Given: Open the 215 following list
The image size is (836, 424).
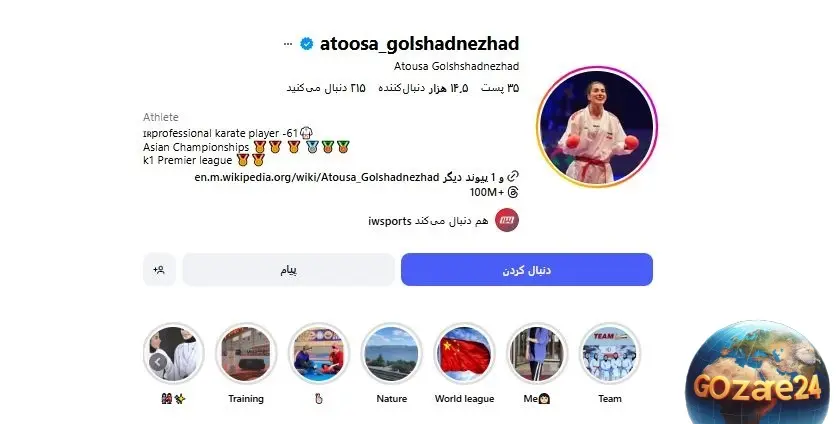Looking at the screenshot, I should (x=326, y=88).
